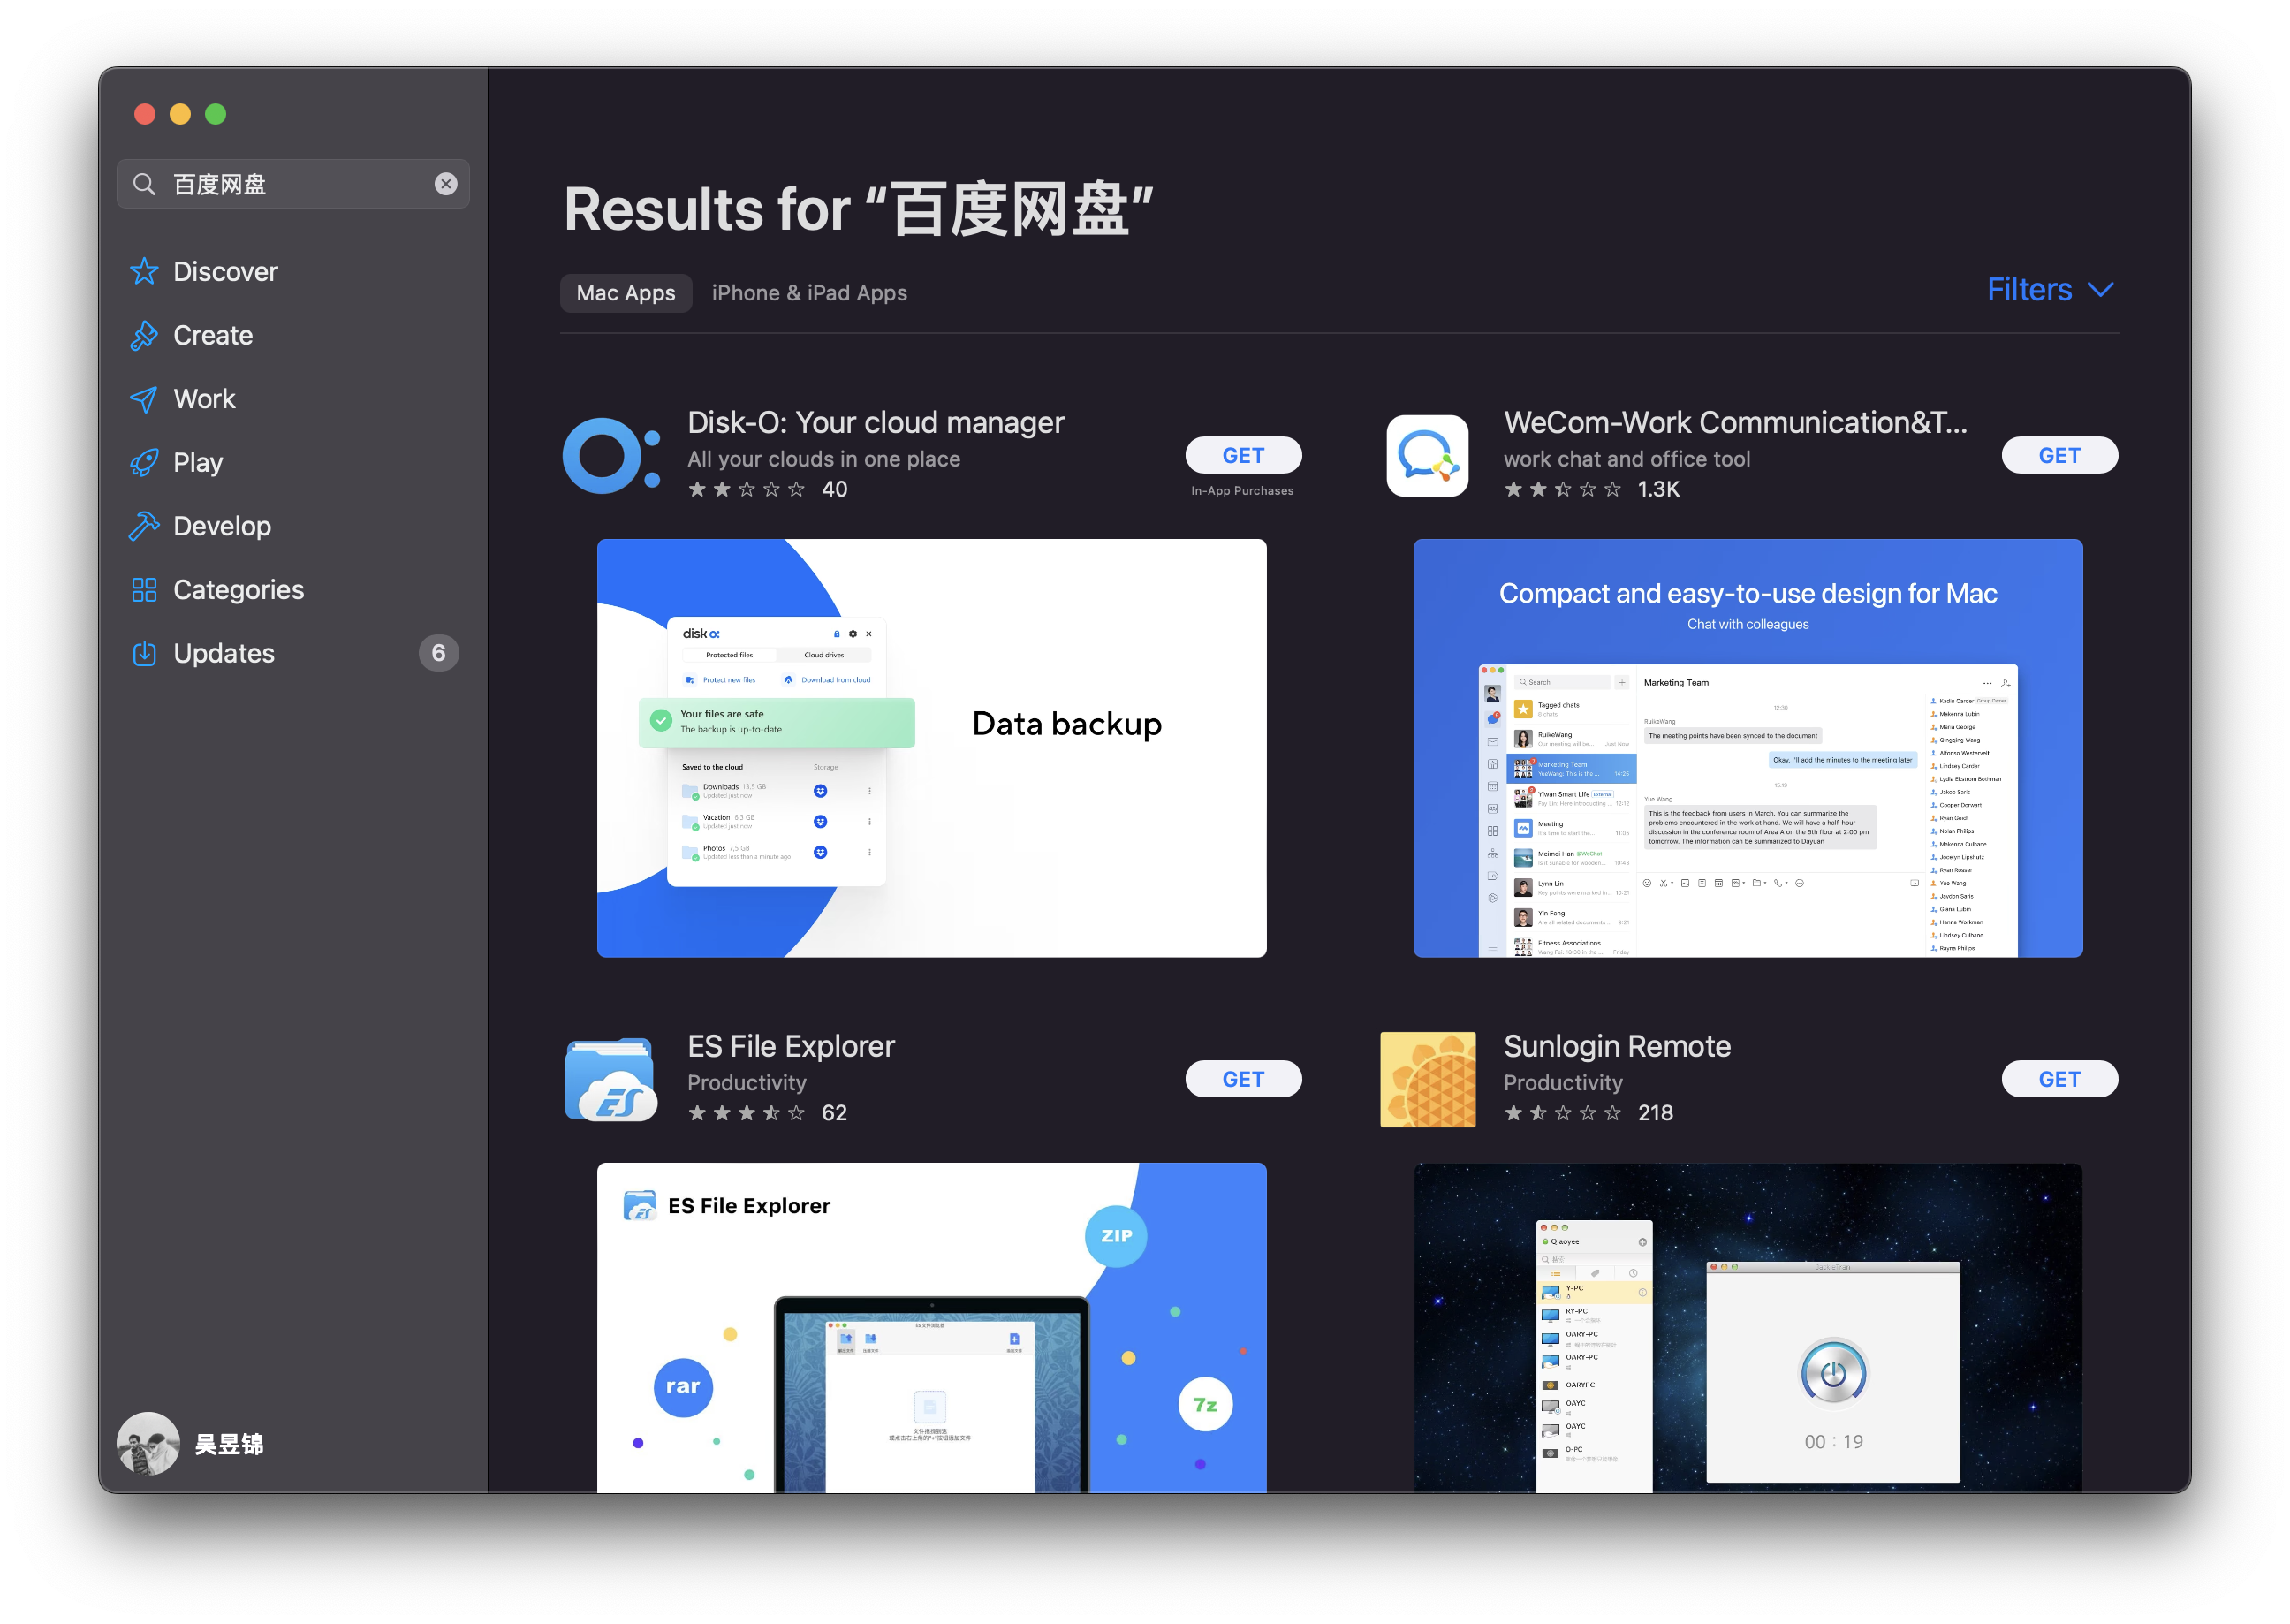Open Disk-O Data backup screenshot
Viewport: 2290px width, 1624px height.
pos(931,748)
